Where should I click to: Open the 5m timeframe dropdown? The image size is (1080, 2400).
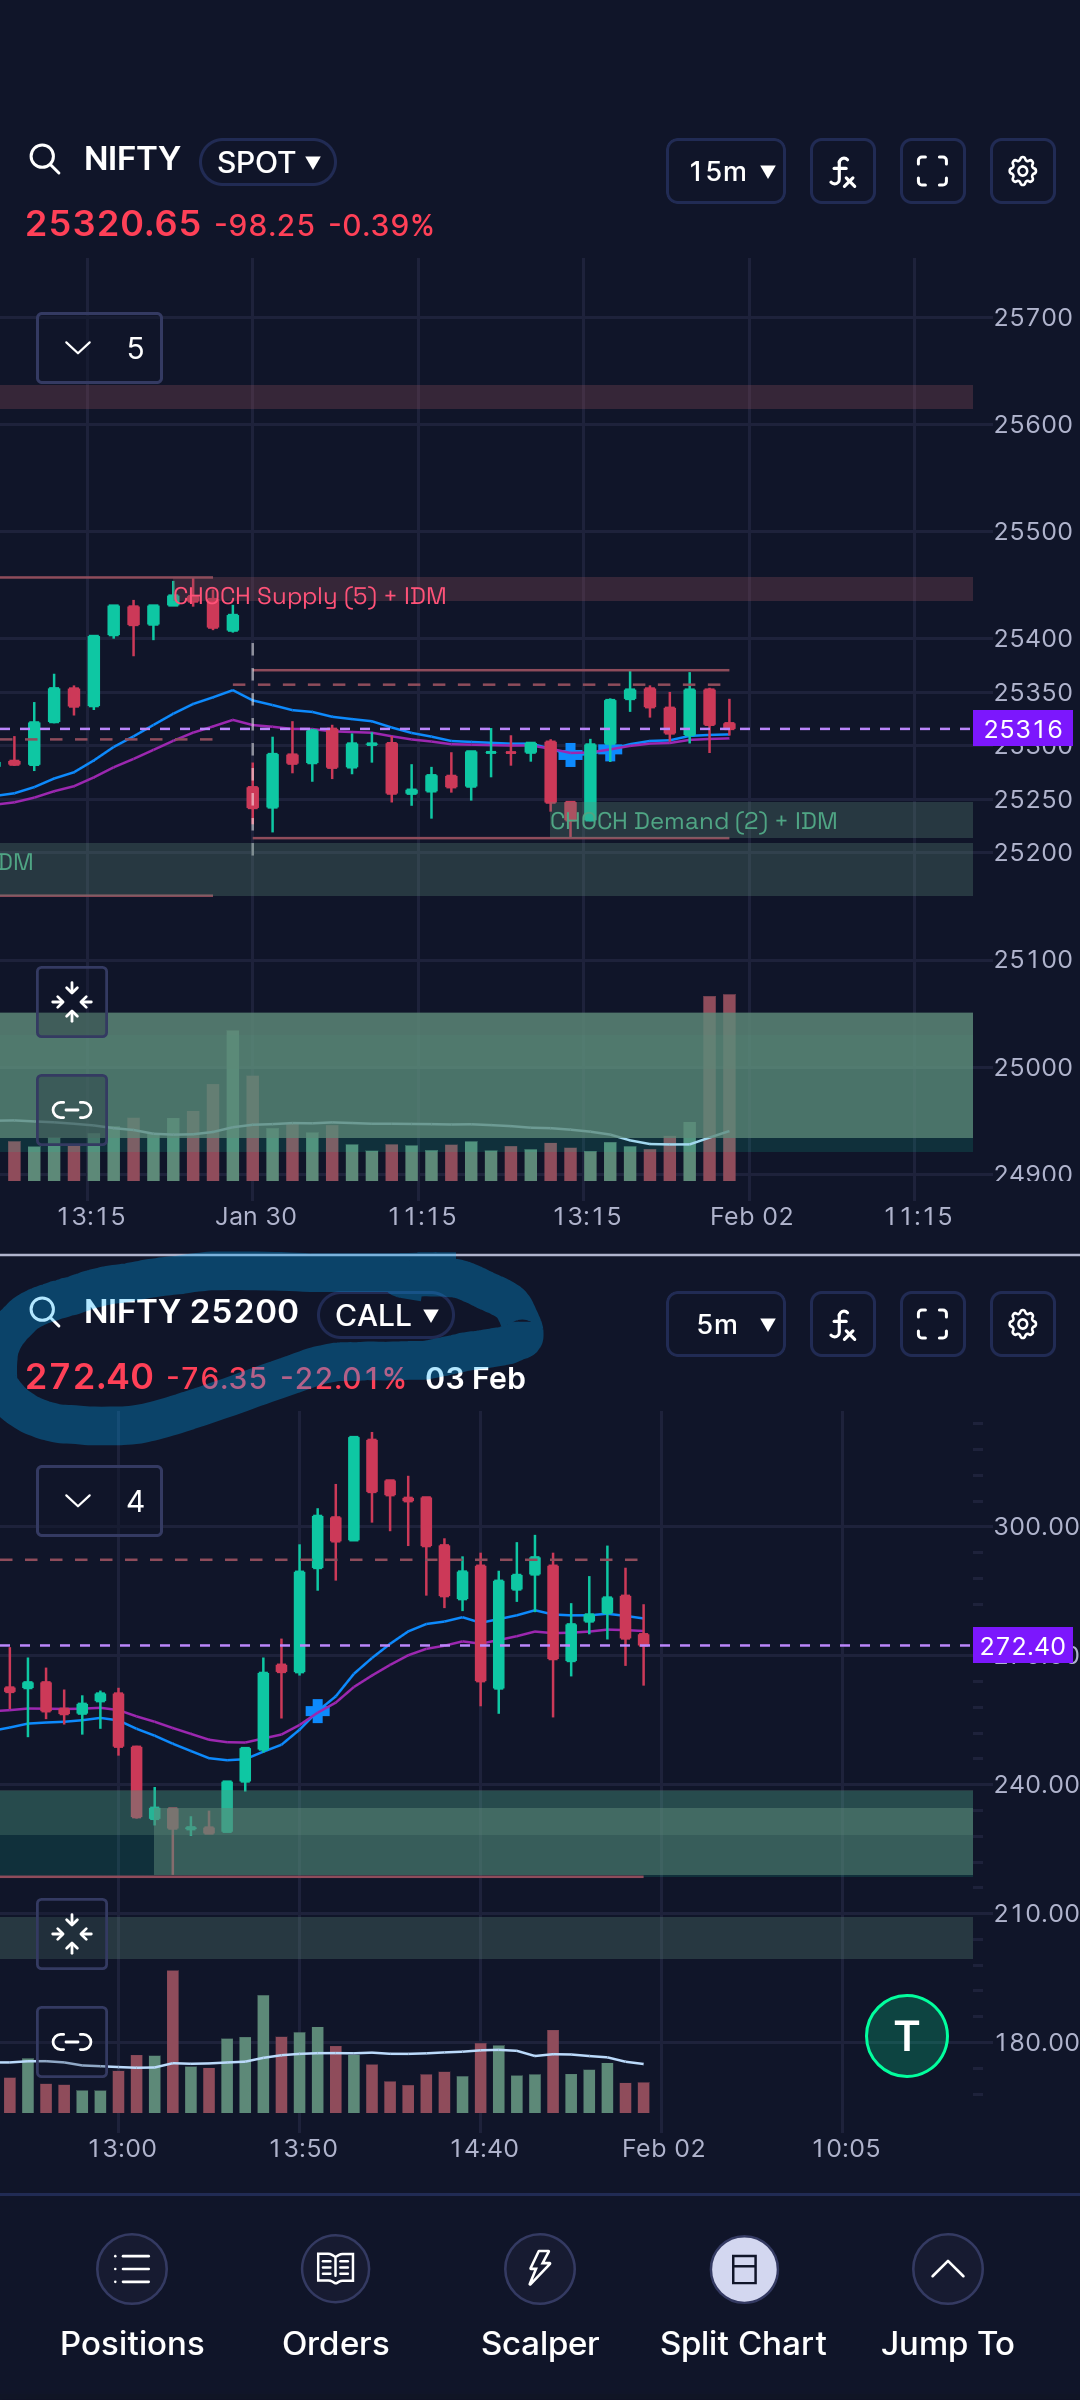click(x=726, y=1324)
